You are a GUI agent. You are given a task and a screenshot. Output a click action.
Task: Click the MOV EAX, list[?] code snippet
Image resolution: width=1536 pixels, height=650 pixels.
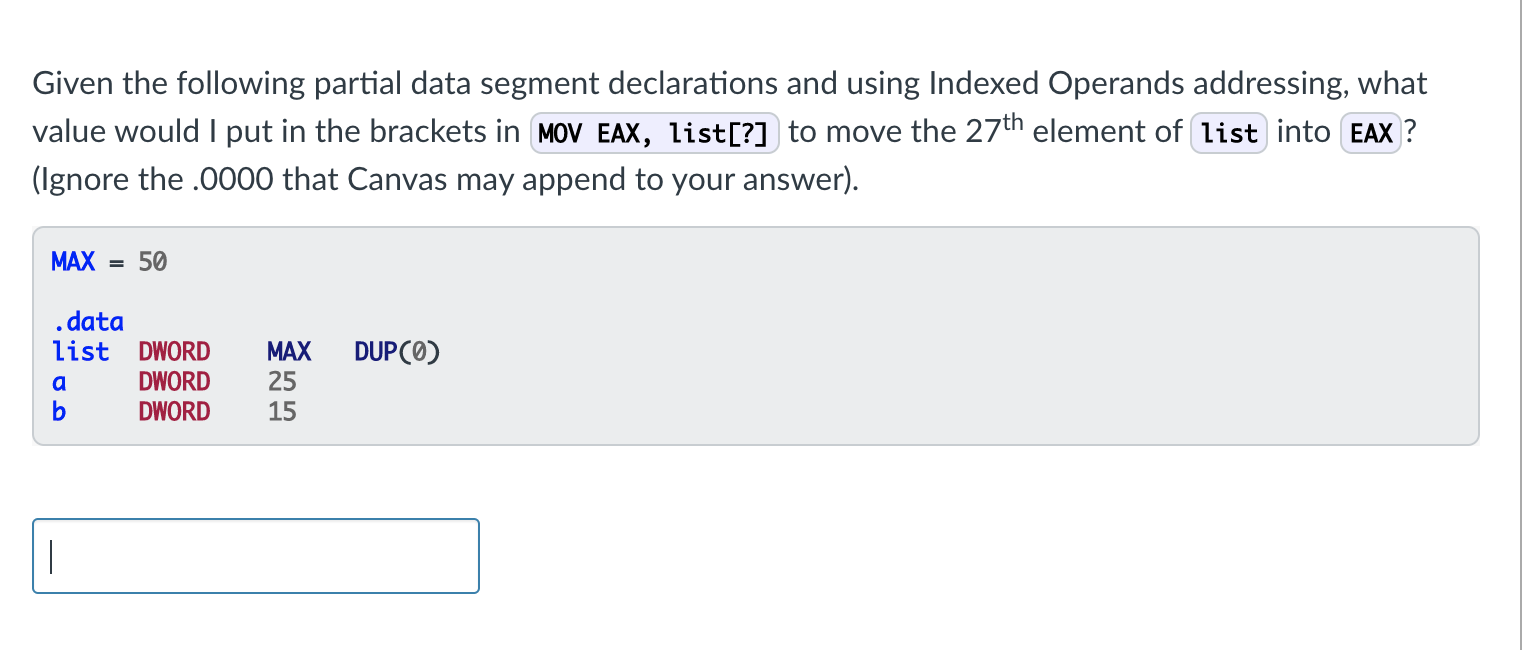[x=654, y=133]
